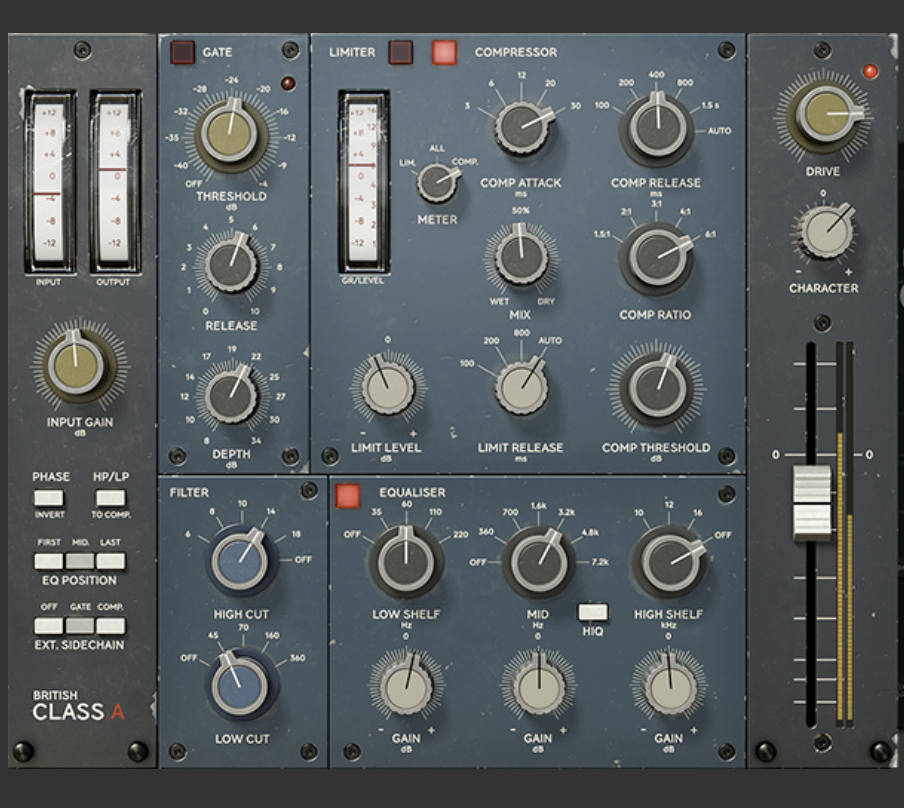Set Ext. Sidechain to Off
Screen dimensions: 904x808
[48, 626]
